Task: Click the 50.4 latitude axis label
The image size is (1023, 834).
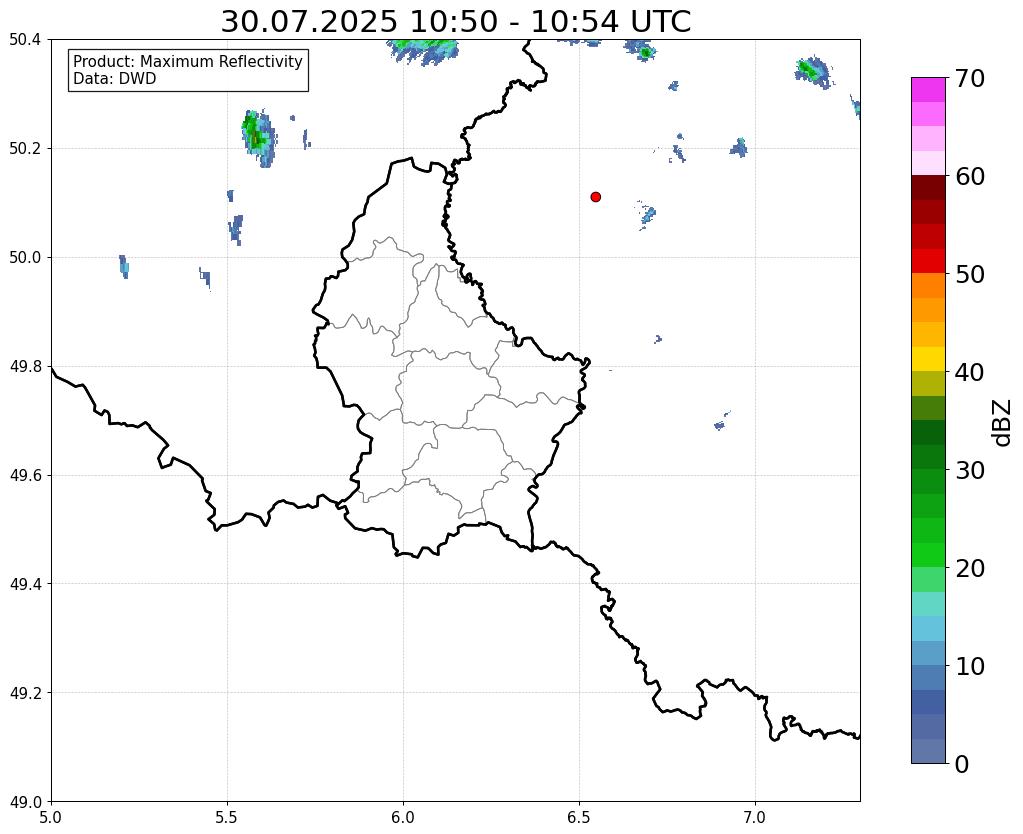Action: tap(25, 40)
